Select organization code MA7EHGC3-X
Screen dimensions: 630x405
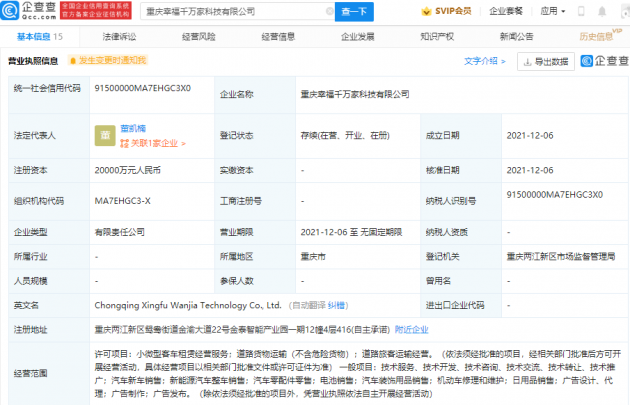(x=123, y=201)
